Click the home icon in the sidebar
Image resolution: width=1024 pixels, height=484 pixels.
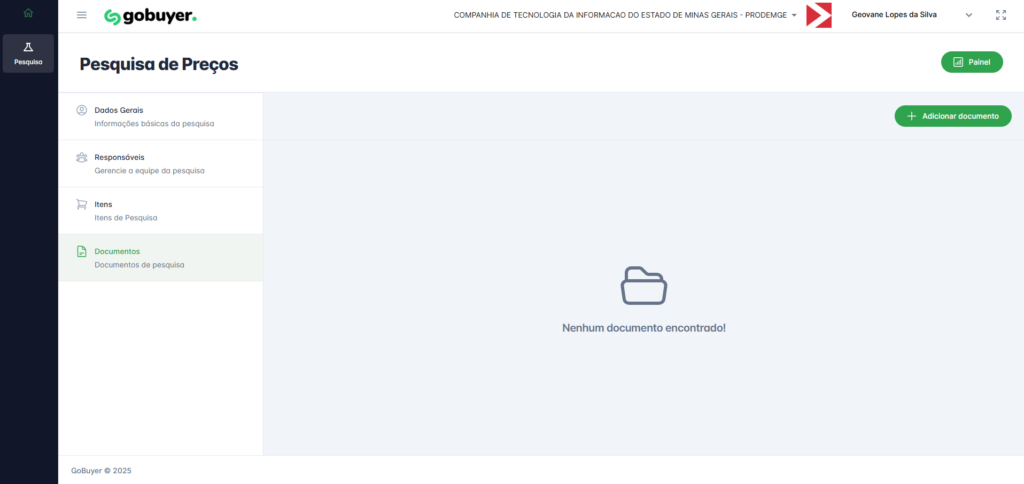(x=28, y=13)
